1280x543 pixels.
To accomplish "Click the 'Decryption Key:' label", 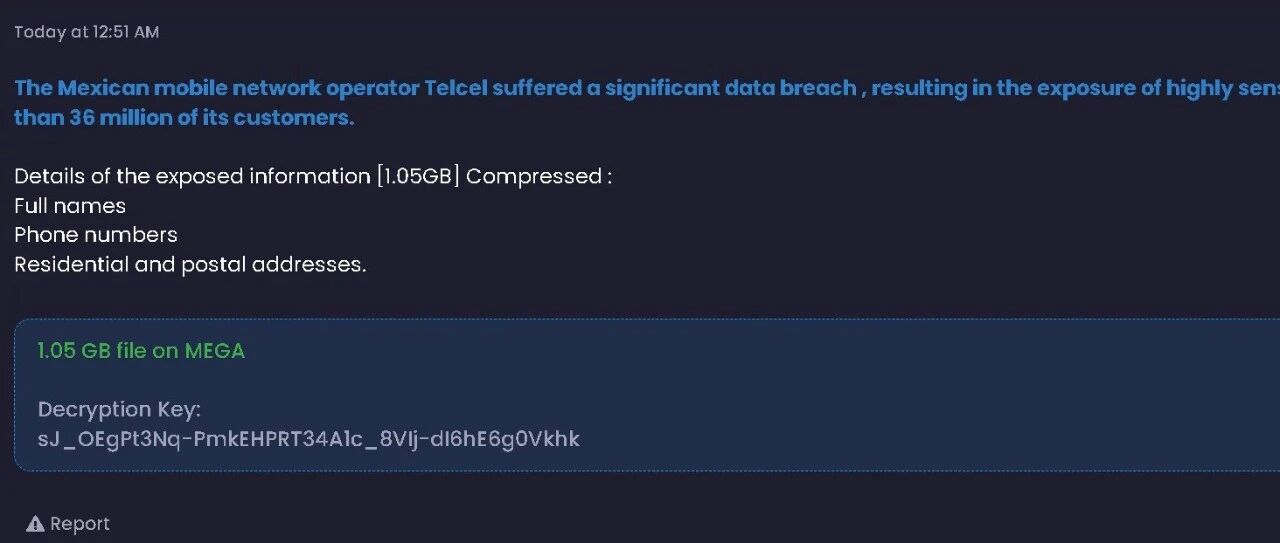I will pos(119,410).
